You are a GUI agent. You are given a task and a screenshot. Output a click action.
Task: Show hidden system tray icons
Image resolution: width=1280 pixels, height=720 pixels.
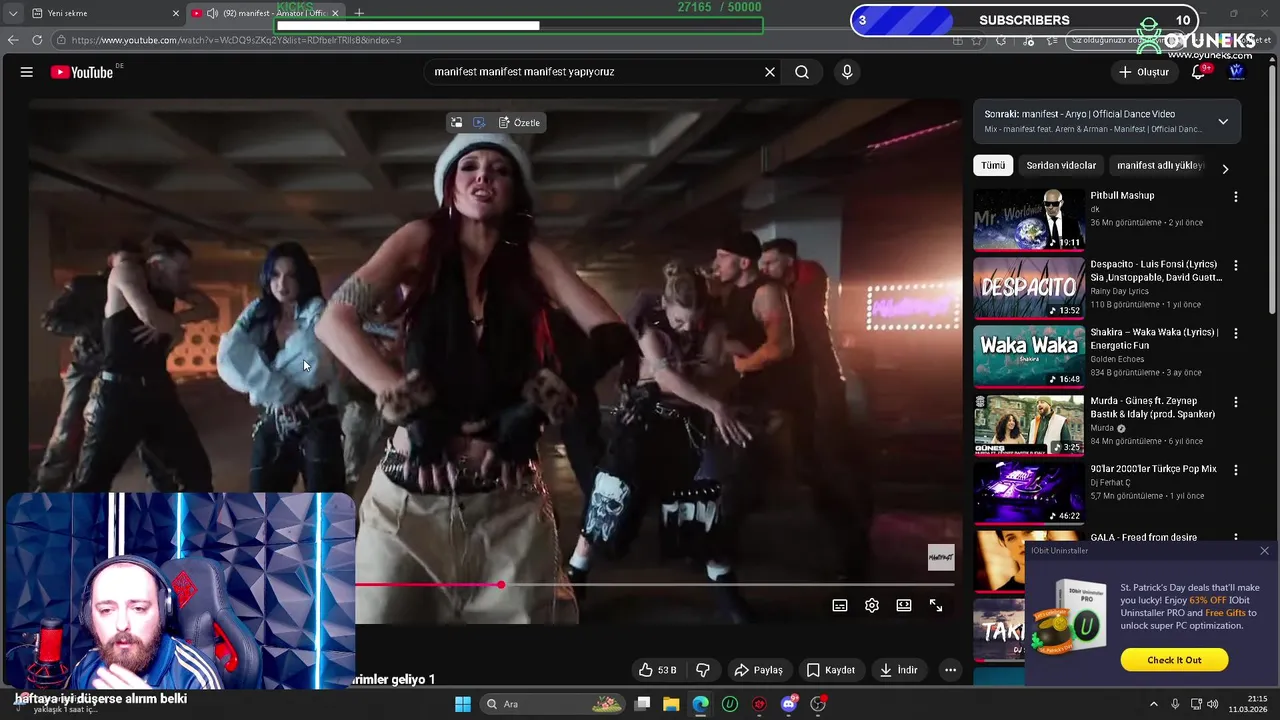click(x=1153, y=704)
